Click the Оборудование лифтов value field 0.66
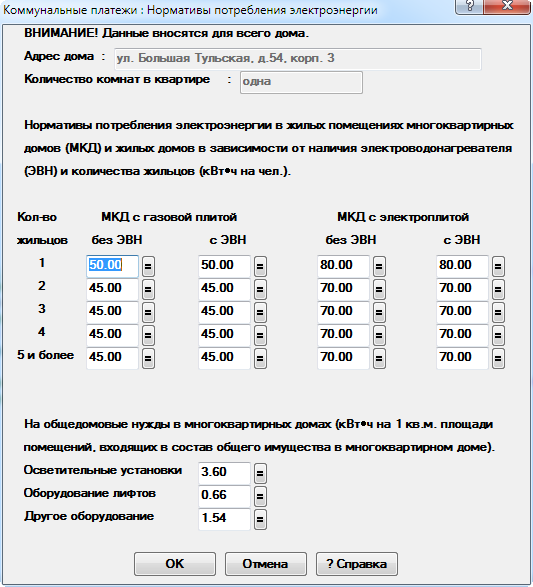 224,496
